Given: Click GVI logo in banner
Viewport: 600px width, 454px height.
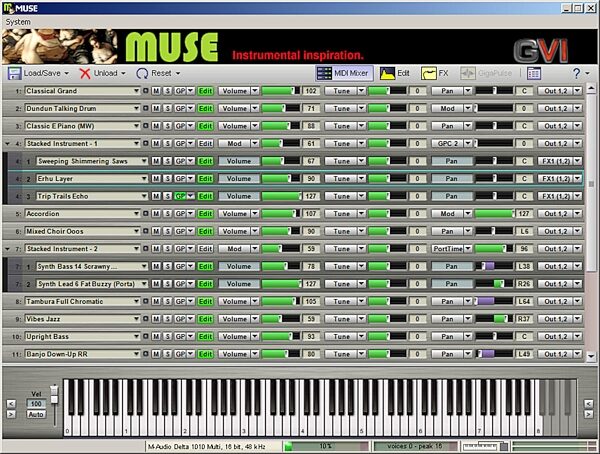Looking at the screenshot, I should [540, 51].
